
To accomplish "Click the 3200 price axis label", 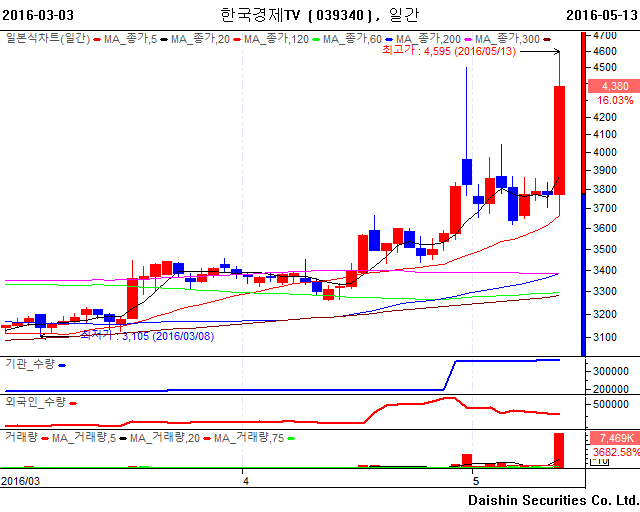I will pos(605,314).
